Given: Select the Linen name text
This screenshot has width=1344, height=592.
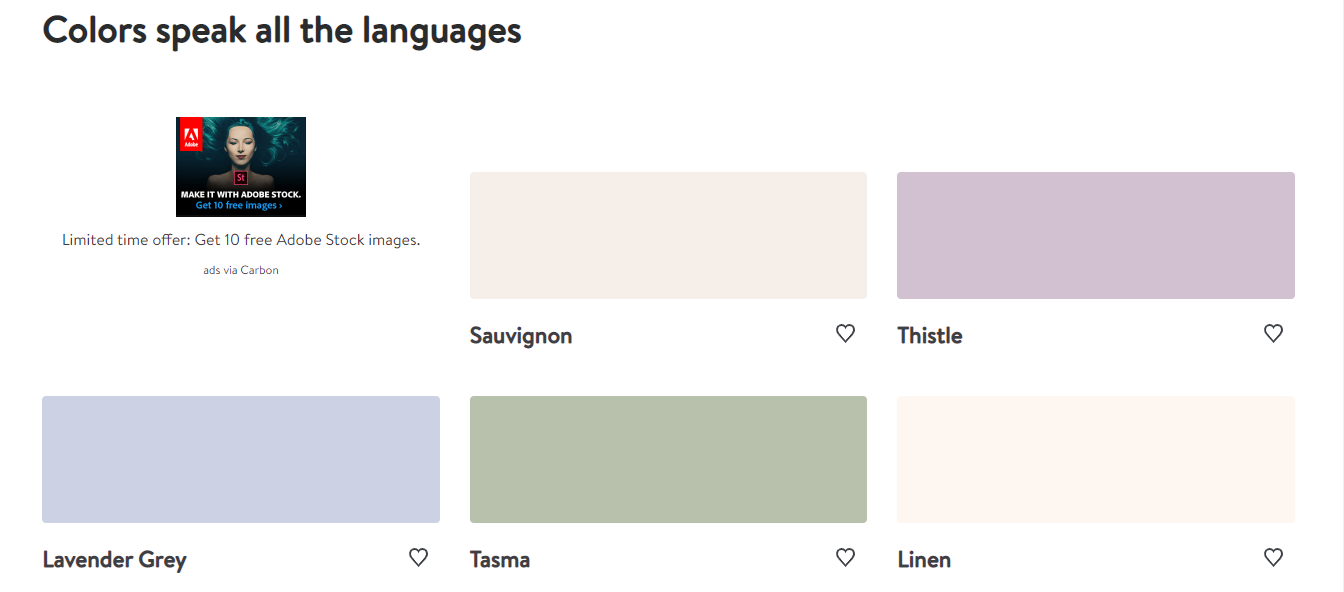Looking at the screenshot, I should click(924, 560).
